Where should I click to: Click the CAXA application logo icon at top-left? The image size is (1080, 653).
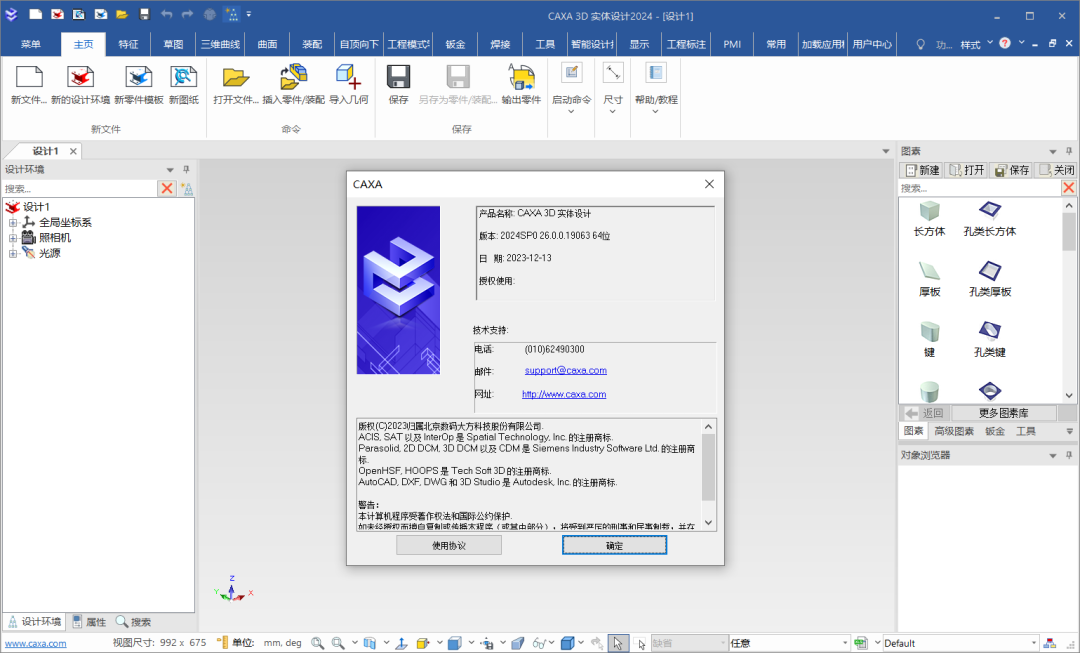pyautogui.click(x=11, y=14)
